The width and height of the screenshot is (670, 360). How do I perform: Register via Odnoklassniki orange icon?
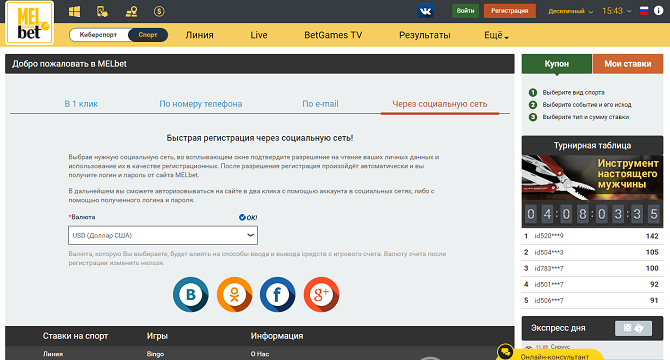coord(234,294)
